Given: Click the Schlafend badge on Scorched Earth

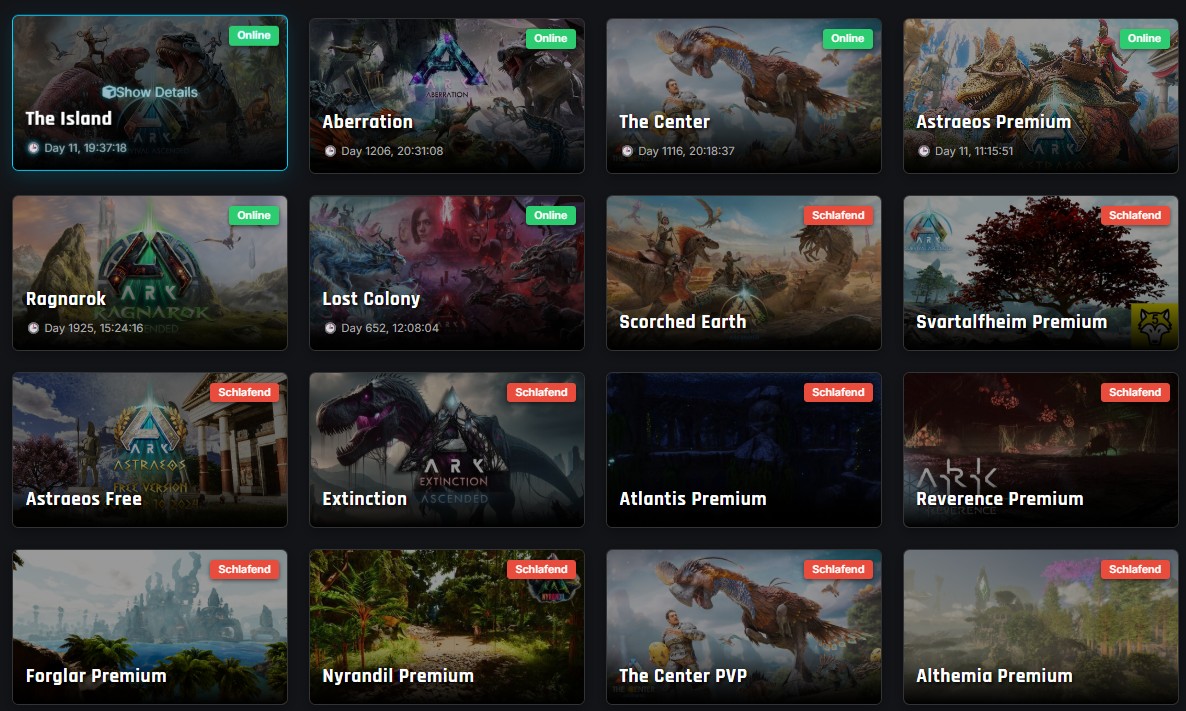Looking at the screenshot, I should (838, 216).
